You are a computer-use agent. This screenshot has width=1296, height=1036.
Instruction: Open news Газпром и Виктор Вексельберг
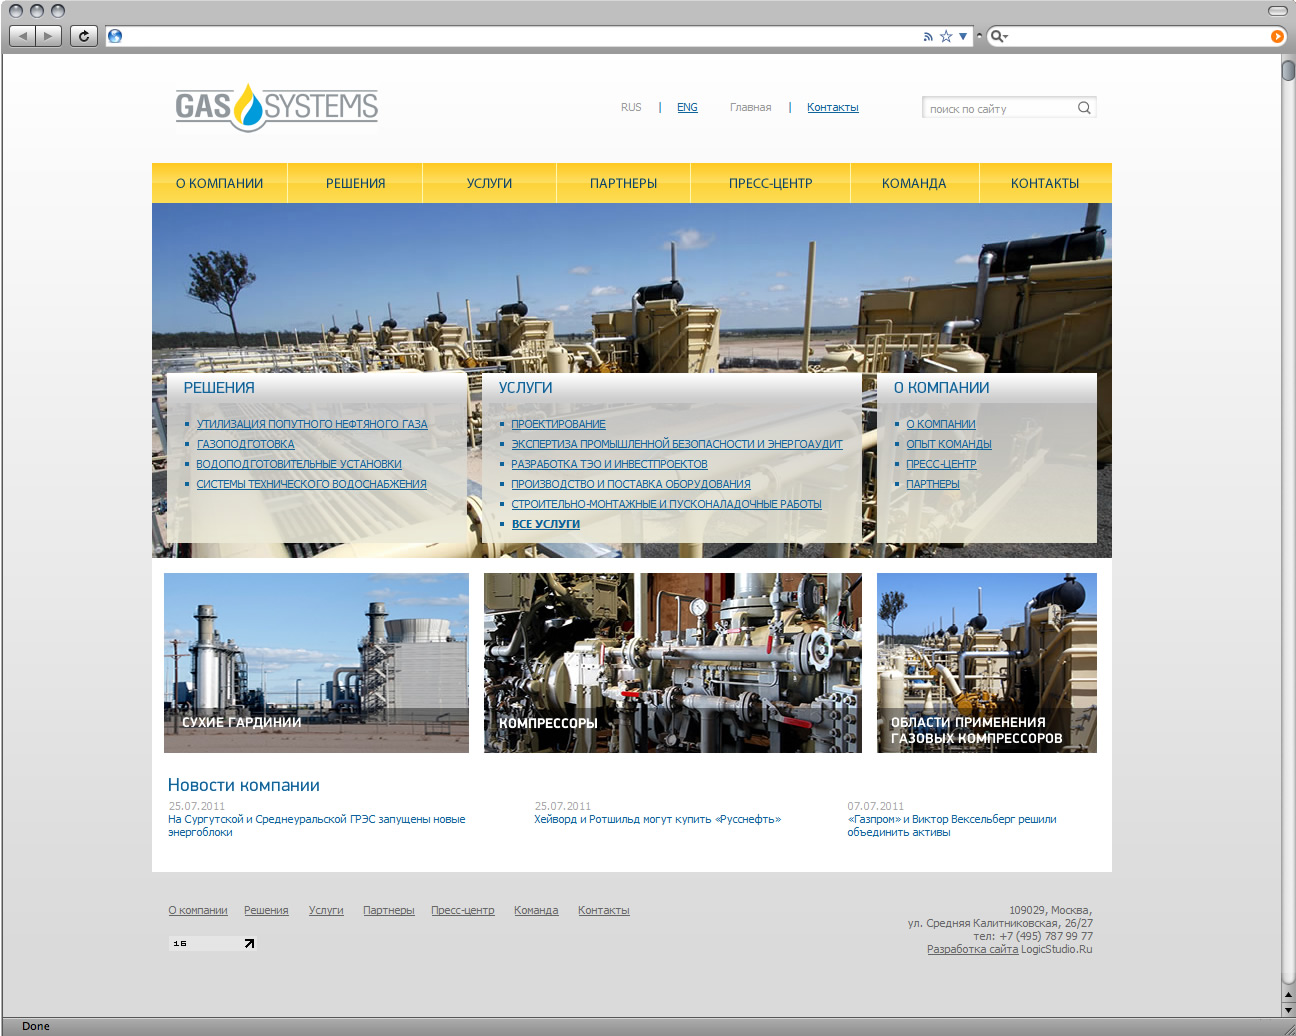click(x=952, y=826)
